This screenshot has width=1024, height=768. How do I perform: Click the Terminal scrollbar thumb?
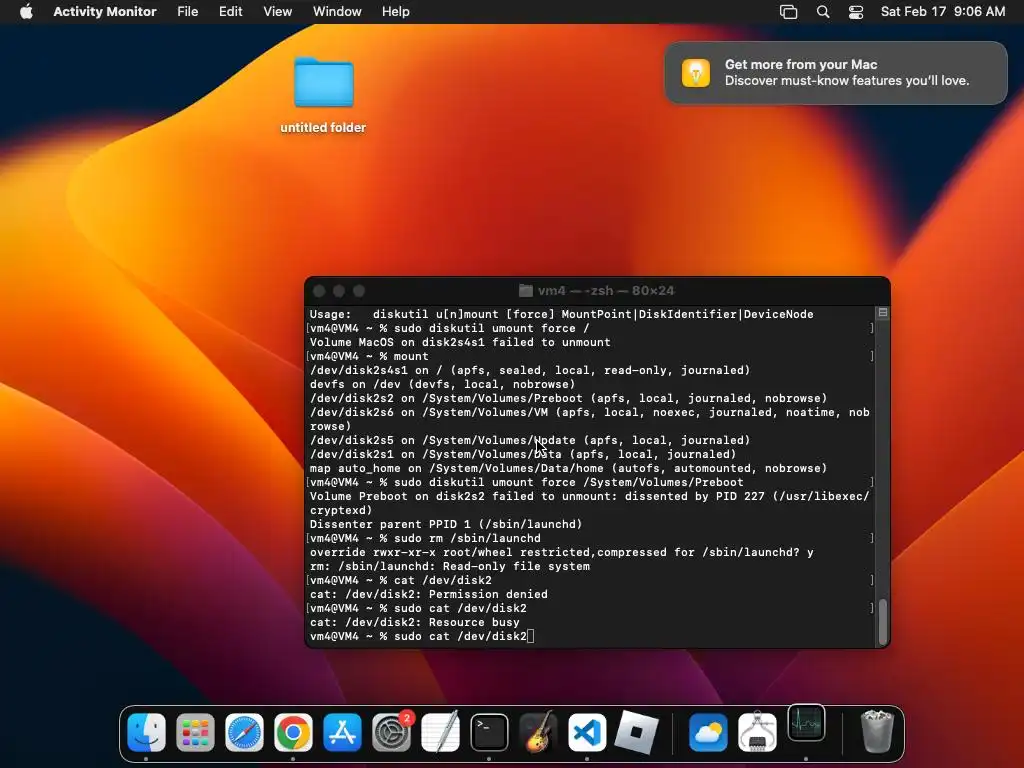click(883, 621)
